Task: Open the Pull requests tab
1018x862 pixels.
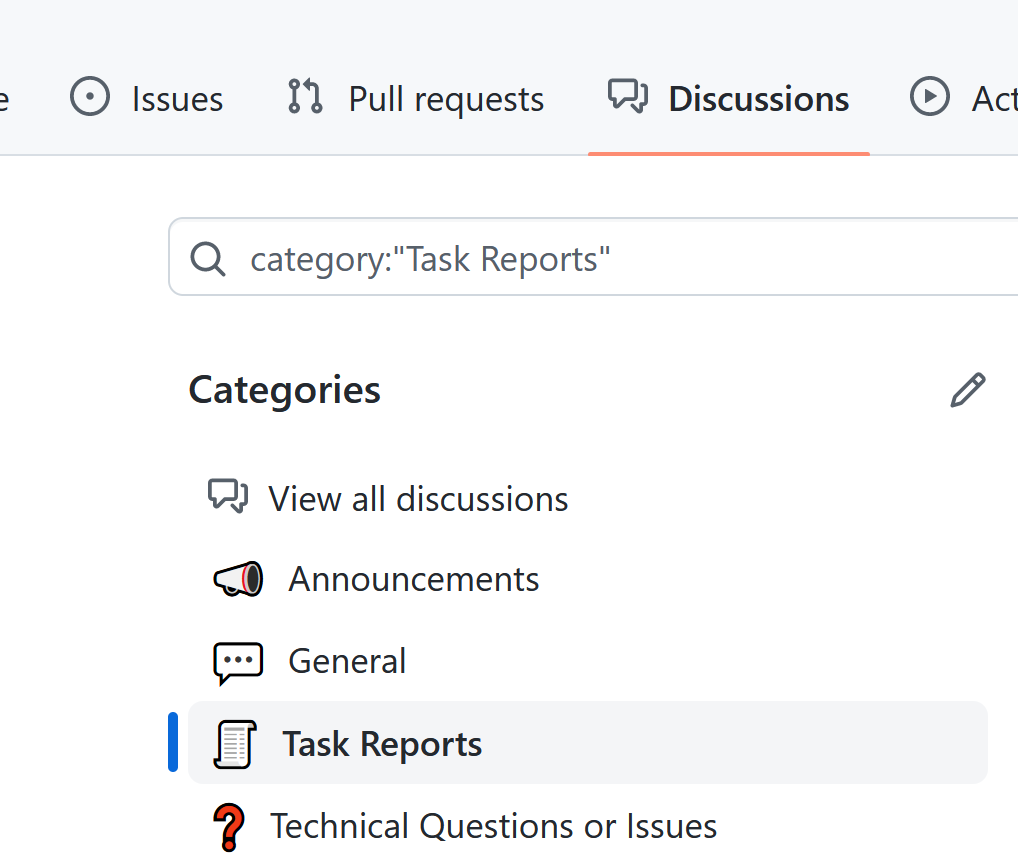Action: tap(416, 99)
